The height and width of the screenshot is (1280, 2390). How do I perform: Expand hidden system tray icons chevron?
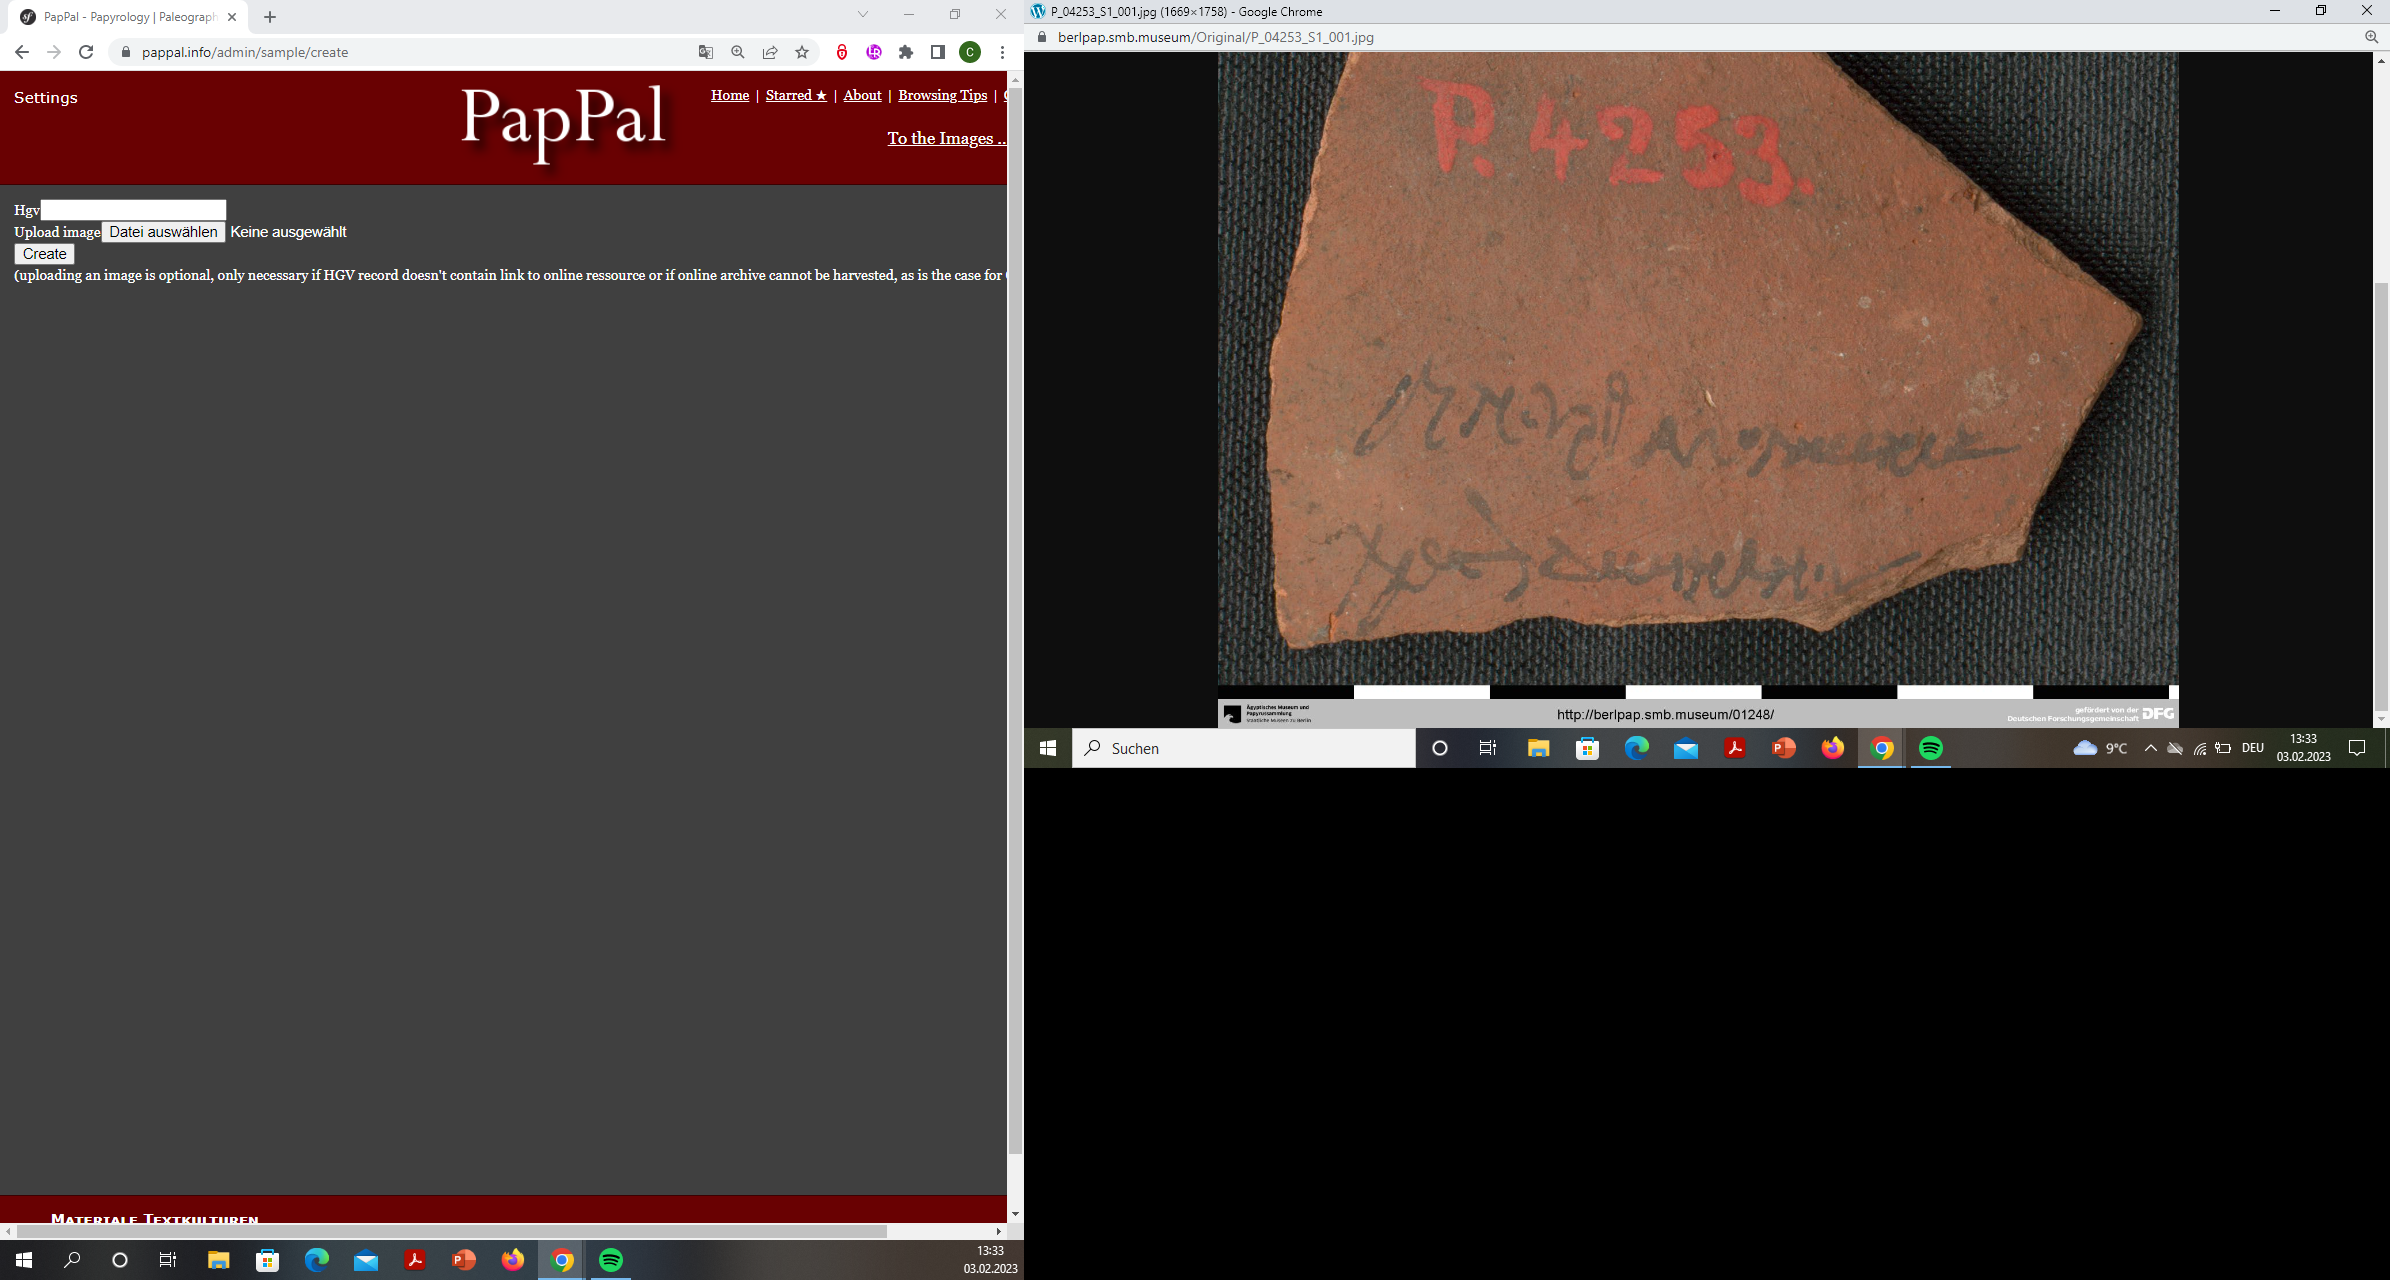pos(2150,748)
